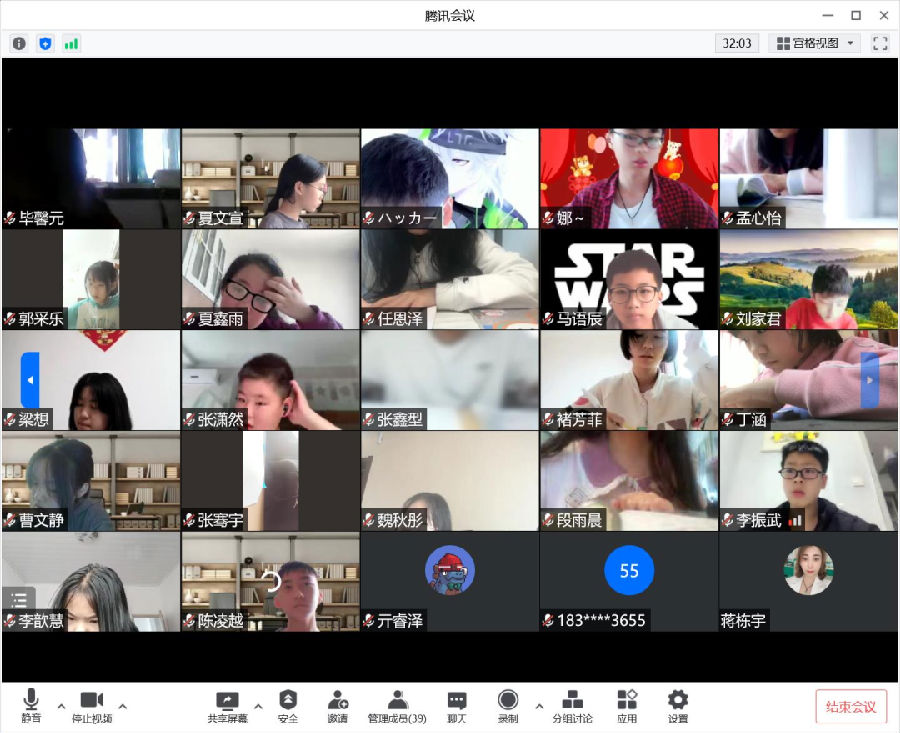Click the red 结束会议 button
Image resolution: width=900 pixels, height=733 pixels.
[x=851, y=707]
